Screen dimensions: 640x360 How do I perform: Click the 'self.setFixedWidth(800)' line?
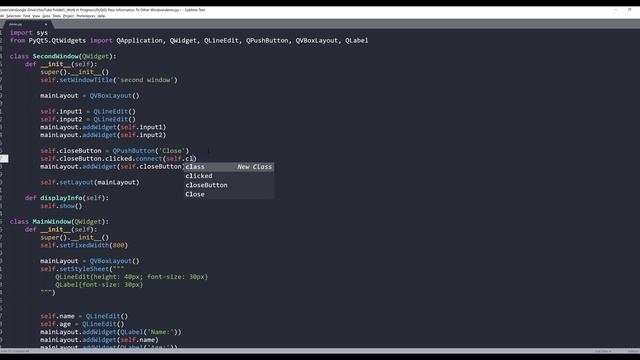point(84,245)
